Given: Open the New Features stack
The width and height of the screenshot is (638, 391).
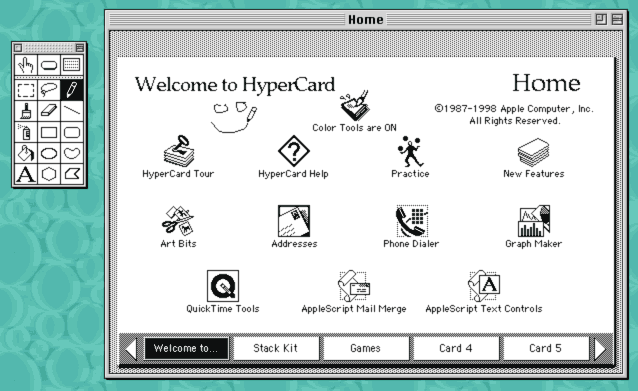Looking at the screenshot, I should (x=533, y=158).
